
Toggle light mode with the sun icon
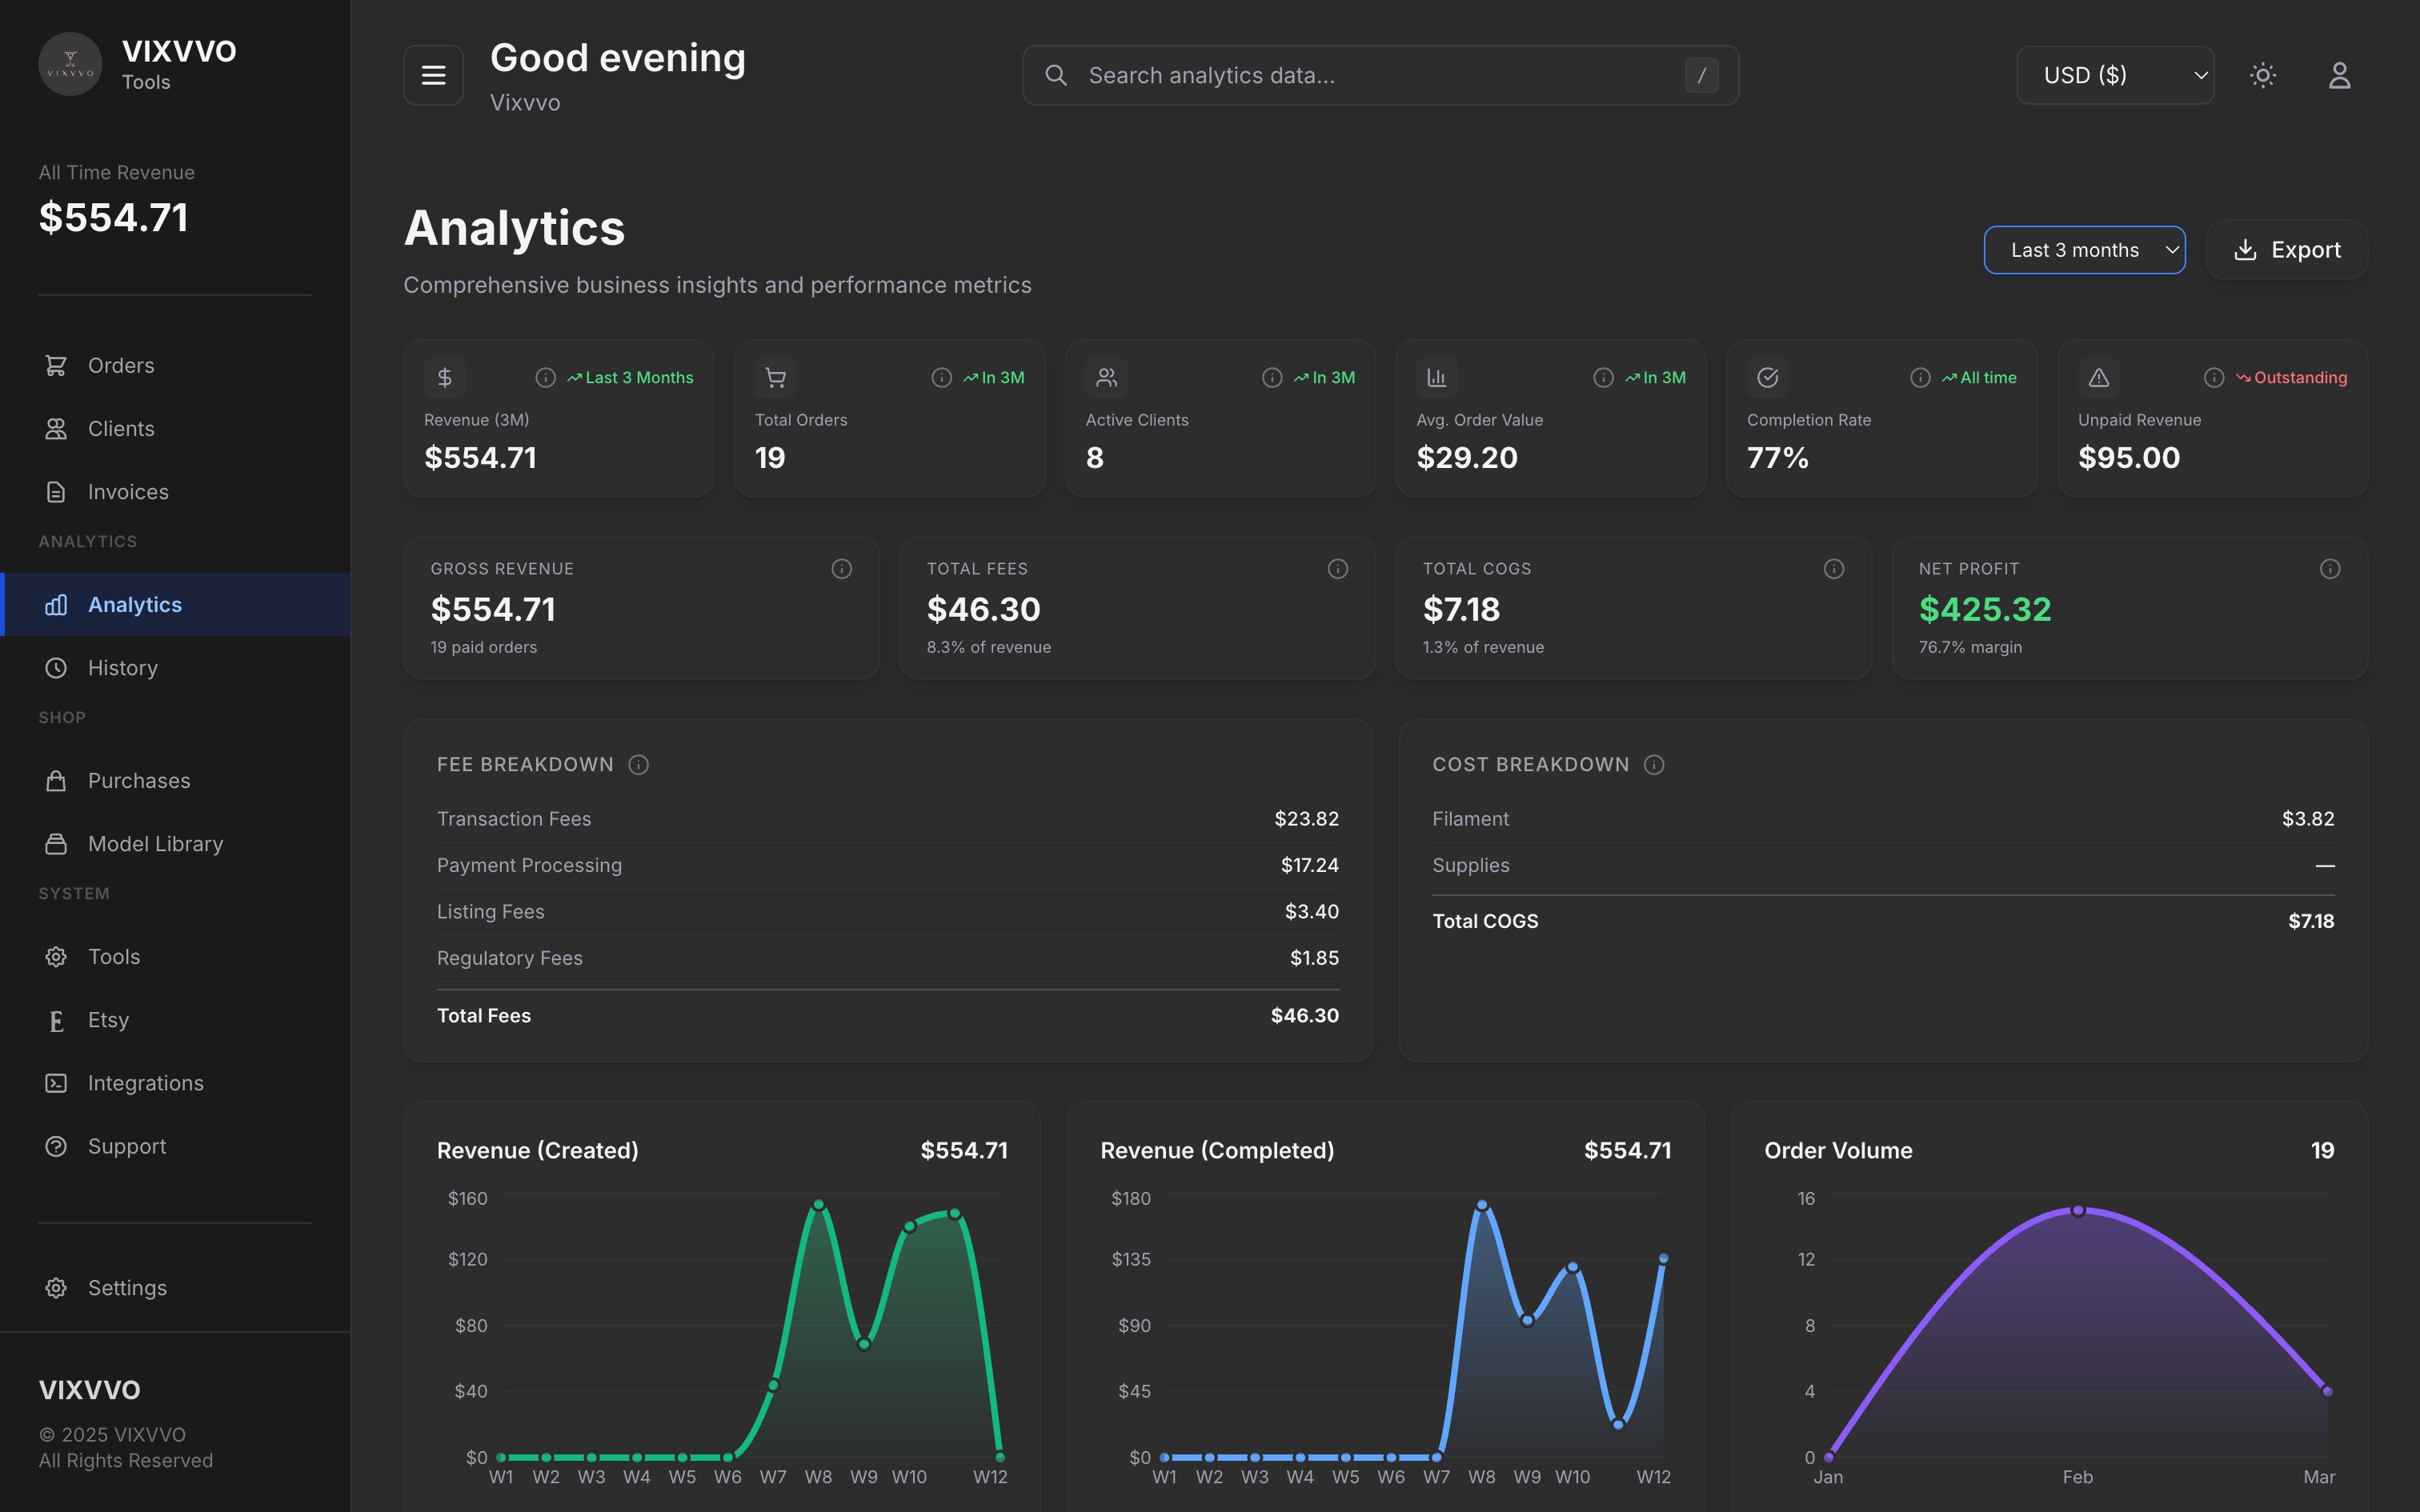(2263, 74)
